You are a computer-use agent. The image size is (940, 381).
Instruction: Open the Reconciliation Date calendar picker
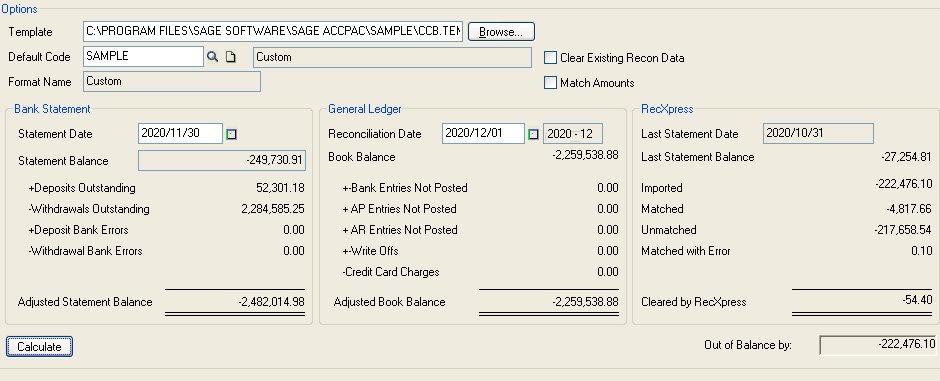tap(533, 134)
